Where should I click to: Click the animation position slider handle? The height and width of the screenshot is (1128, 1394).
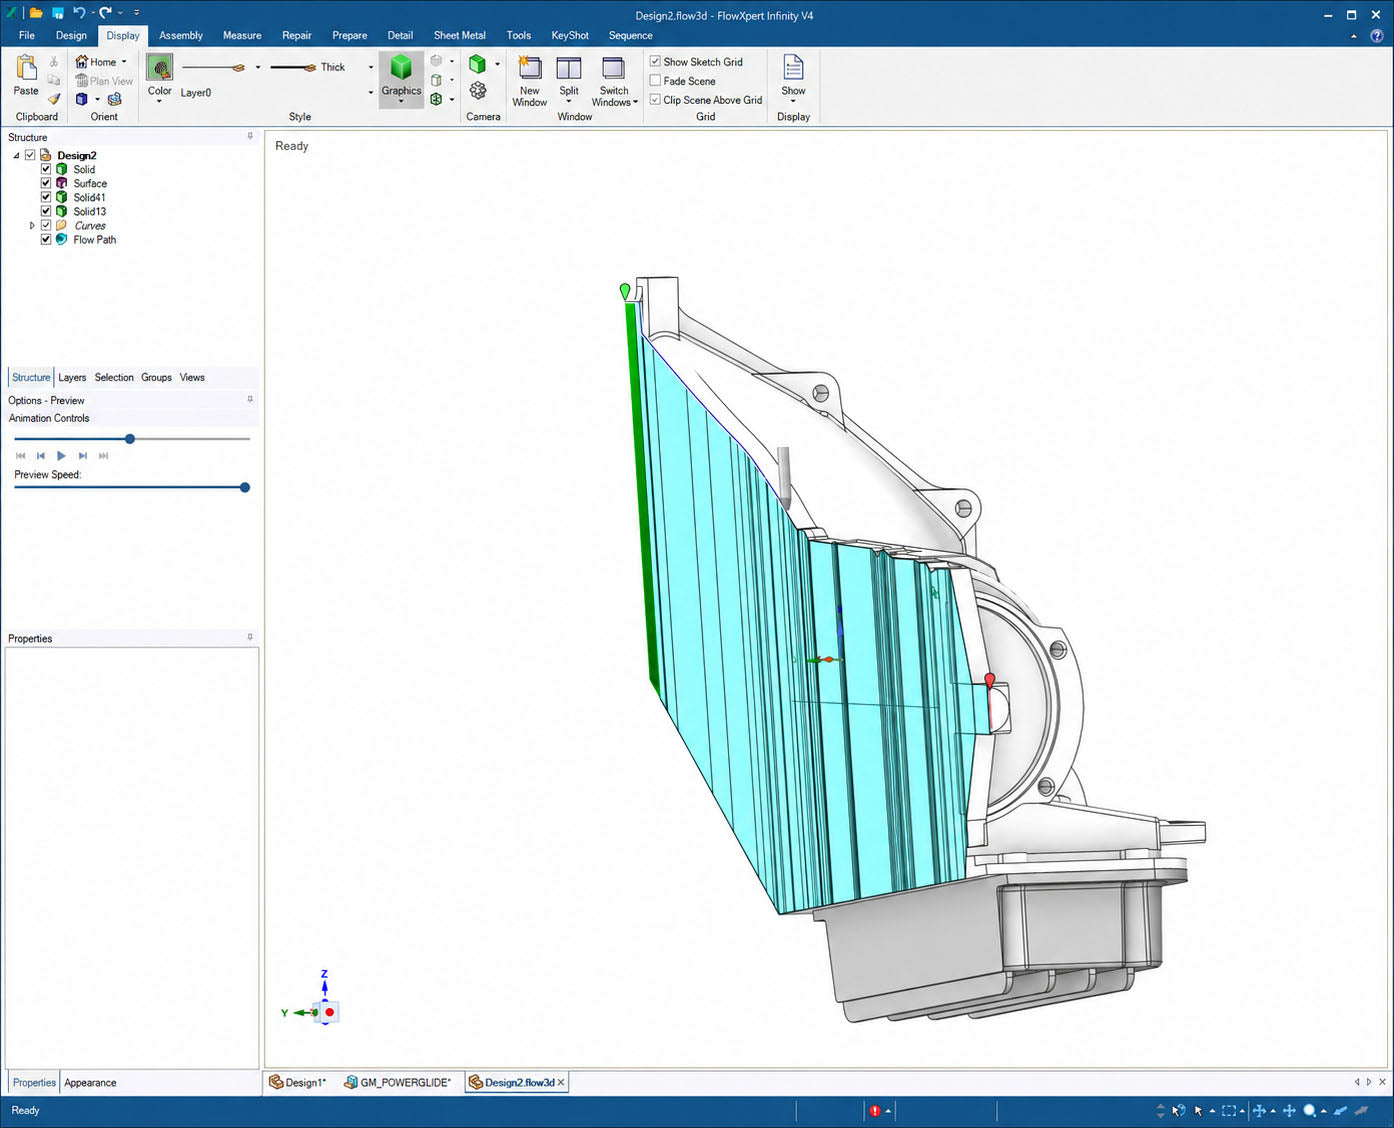click(130, 438)
